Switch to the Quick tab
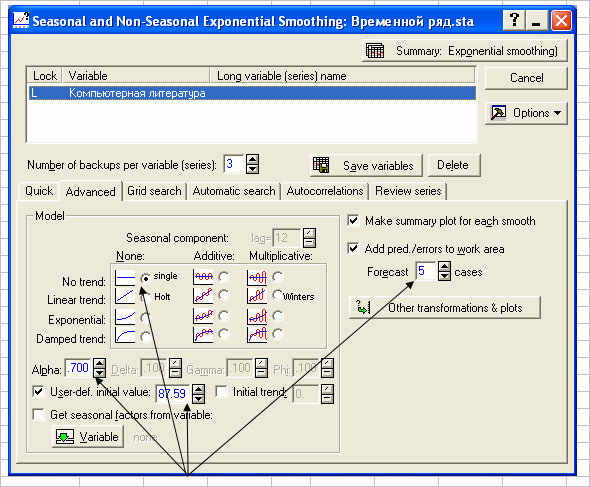Image resolution: width=590 pixels, height=487 pixels. click(39, 191)
